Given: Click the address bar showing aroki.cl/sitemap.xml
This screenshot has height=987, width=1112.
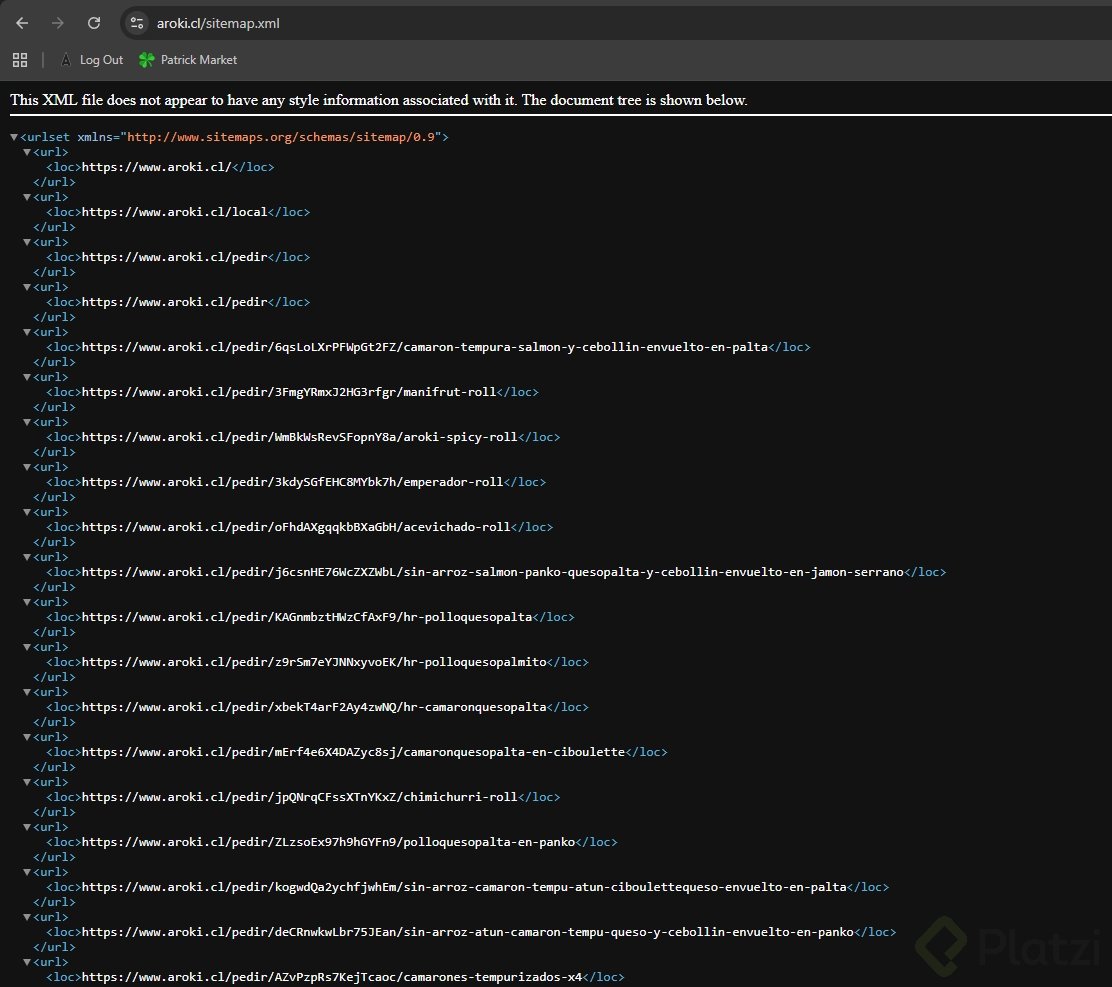Looking at the screenshot, I should click(x=616, y=23).
